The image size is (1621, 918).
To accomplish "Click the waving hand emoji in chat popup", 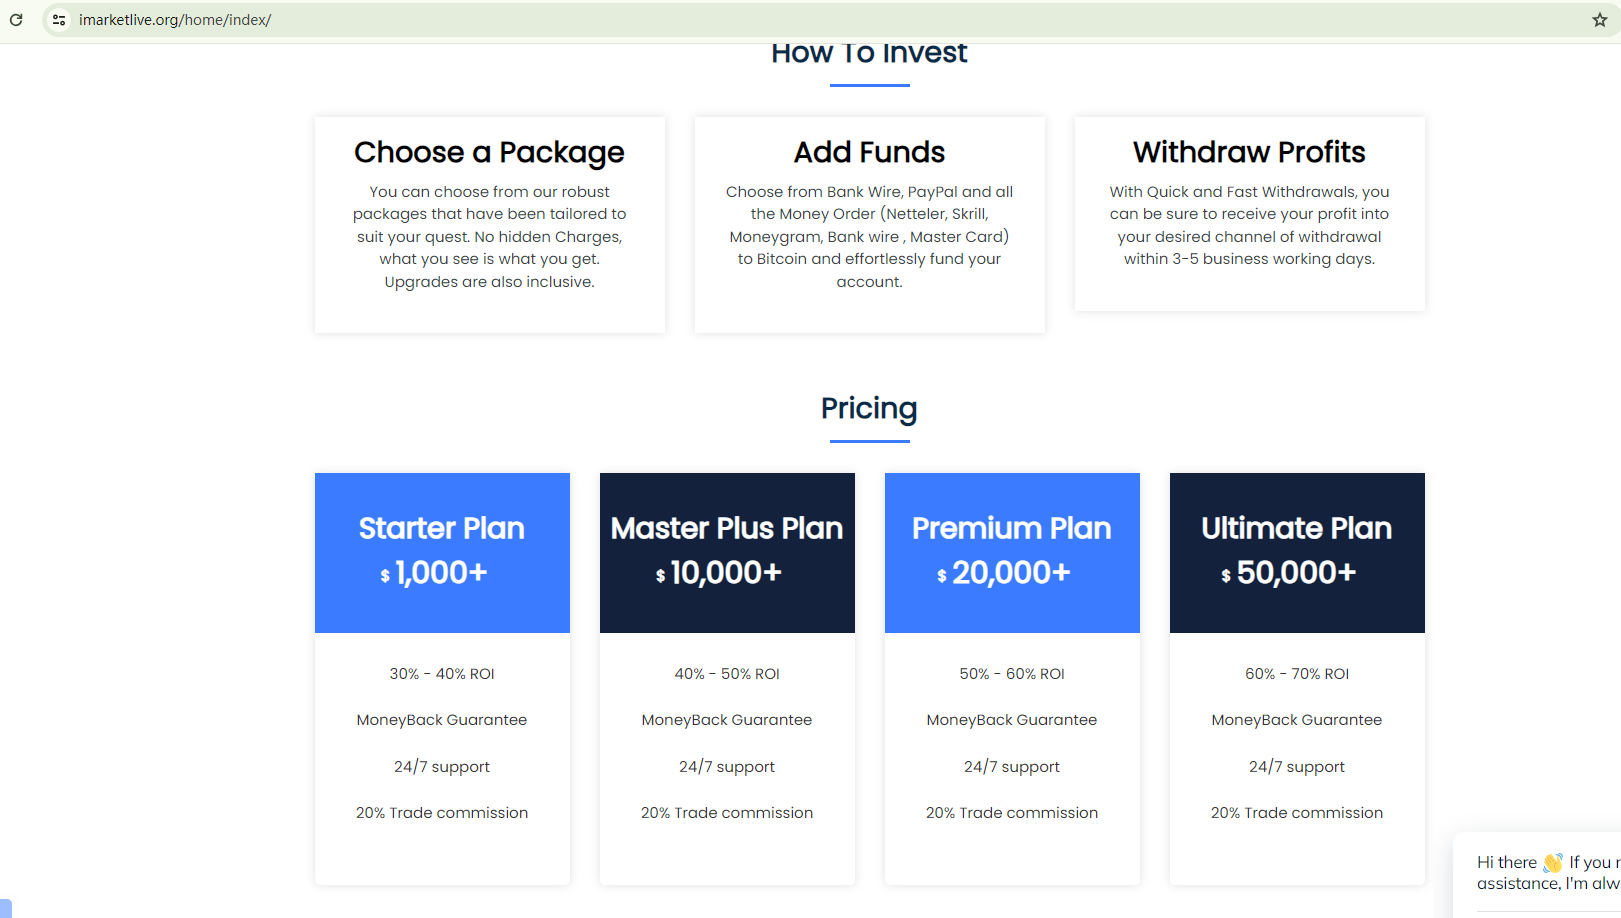I will pyautogui.click(x=1552, y=862).
